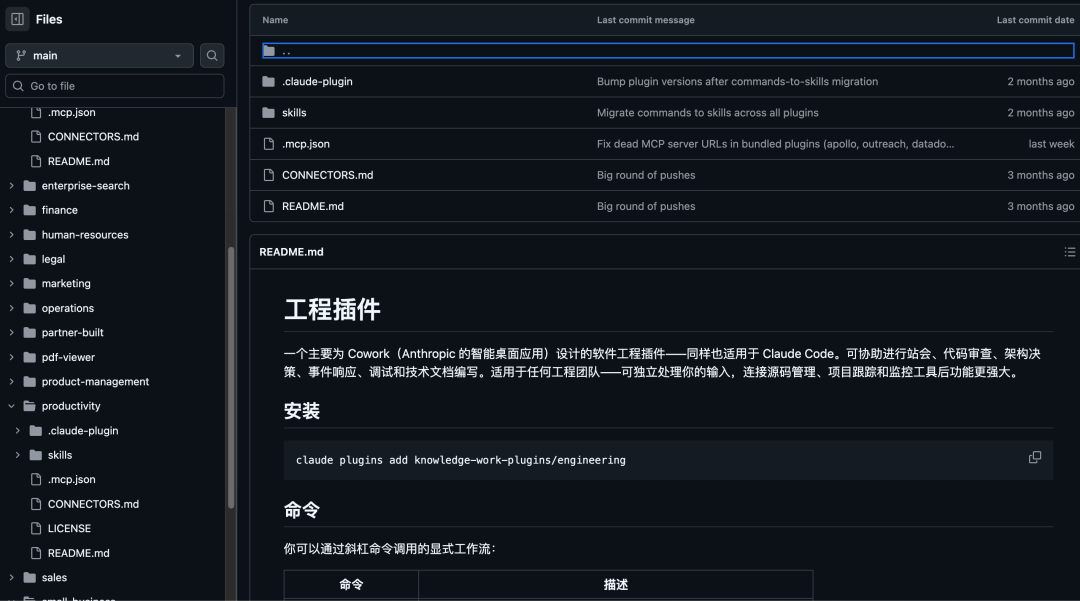This screenshot has height=601, width=1080.
Task: Open CONNECTORS.md under productivity in tree
Action: tap(93, 504)
